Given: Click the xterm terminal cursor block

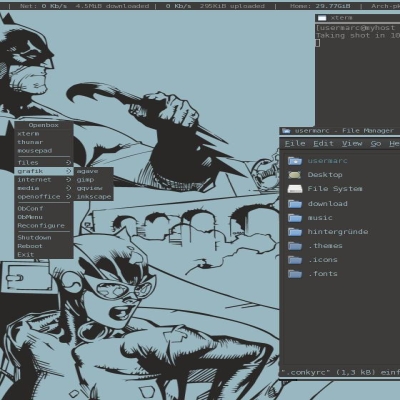Looking at the screenshot, I should pyautogui.click(x=318, y=43).
